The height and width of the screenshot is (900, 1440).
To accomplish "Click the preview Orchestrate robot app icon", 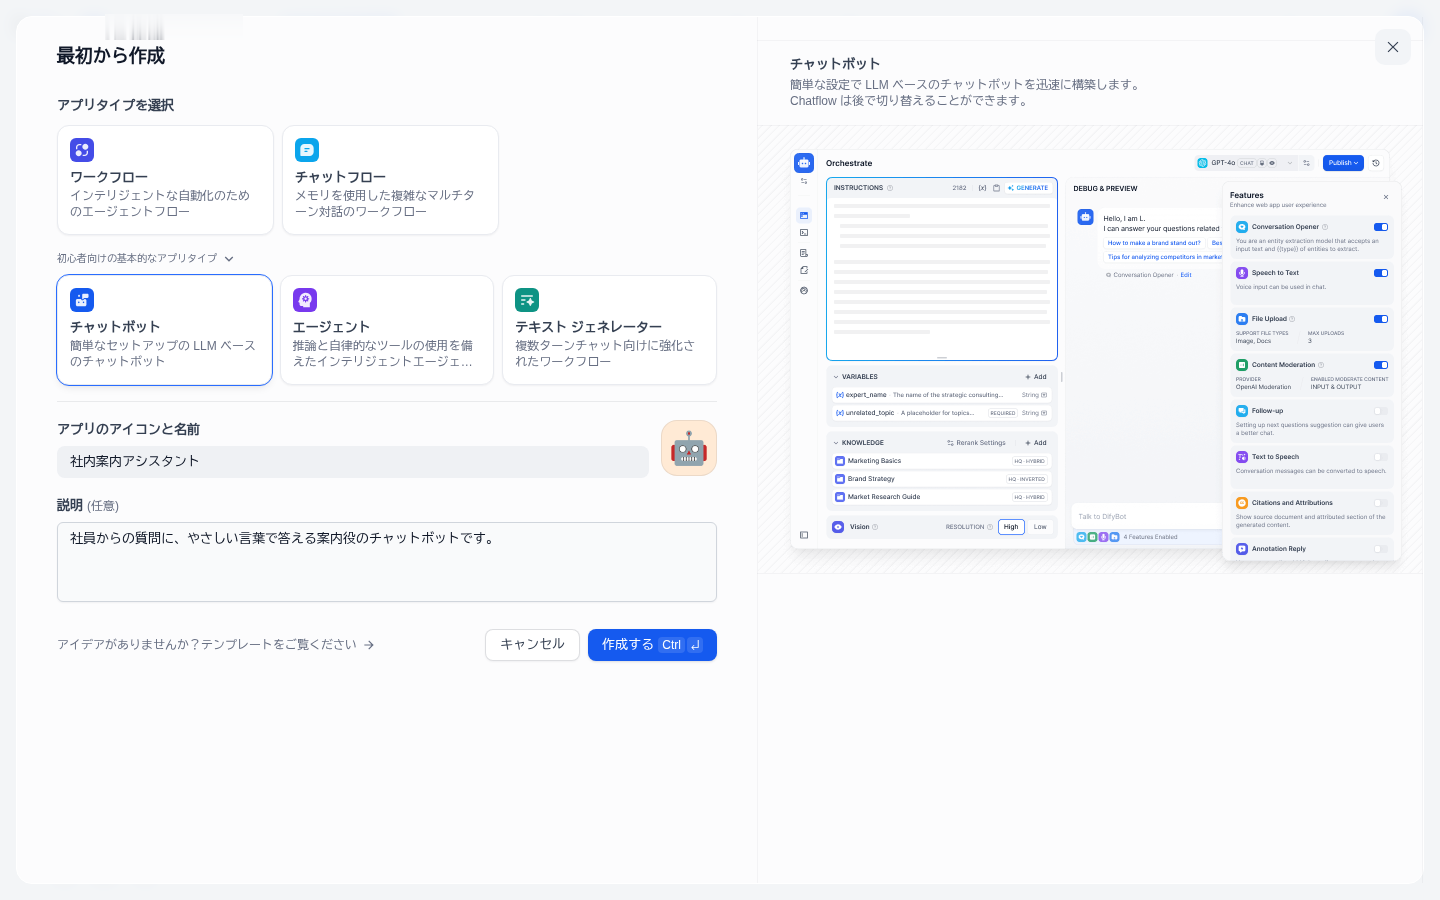I will coord(804,163).
